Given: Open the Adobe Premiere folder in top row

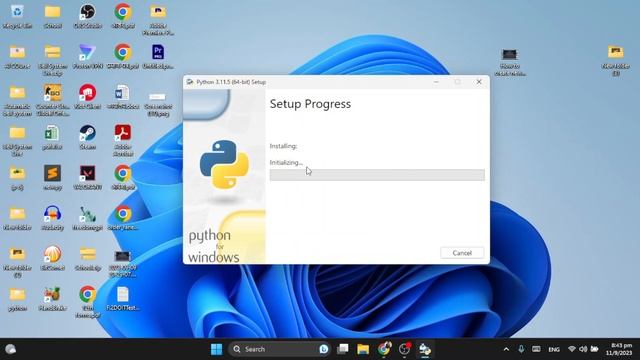Looking at the screenshot, I should 158,20.
